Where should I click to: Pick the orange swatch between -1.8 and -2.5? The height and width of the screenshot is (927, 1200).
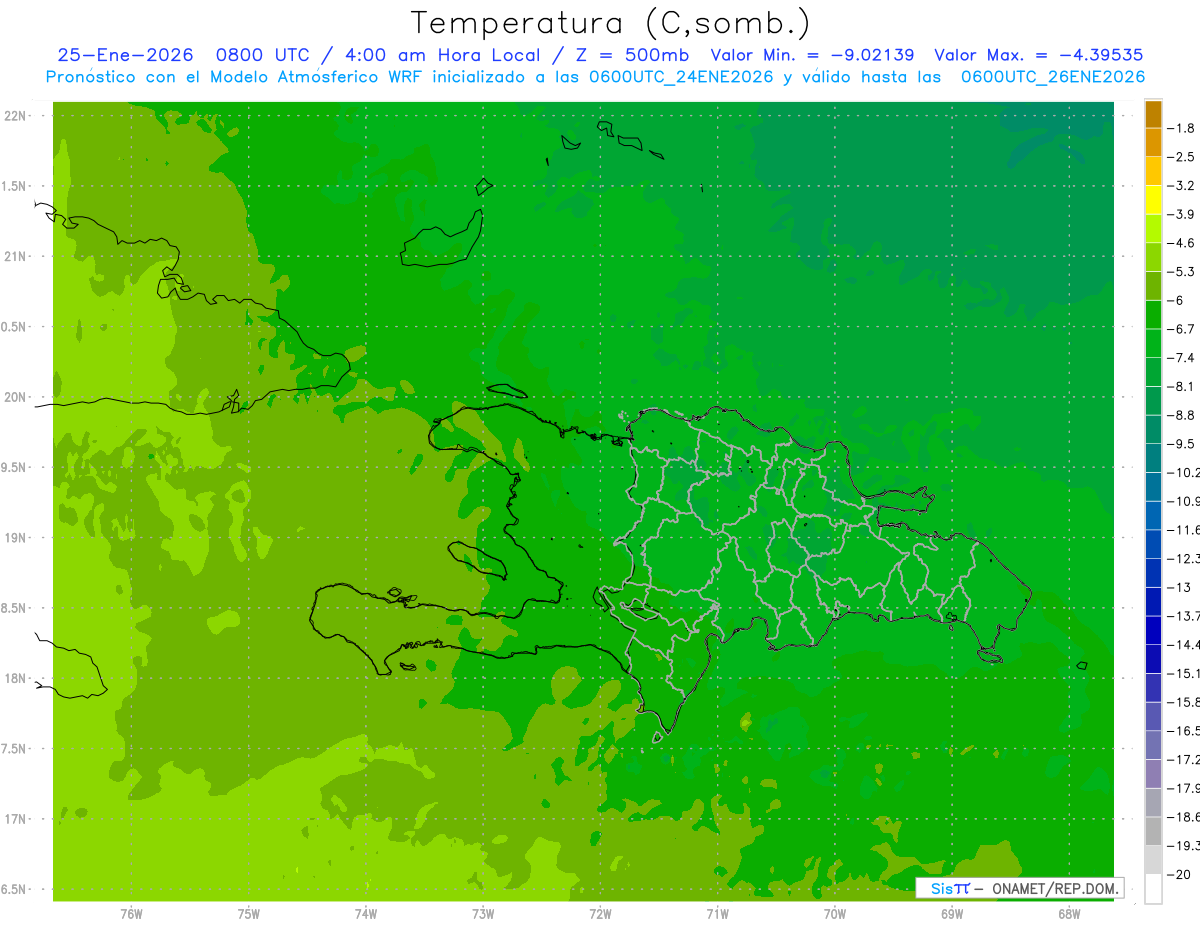click(1153, 143)
